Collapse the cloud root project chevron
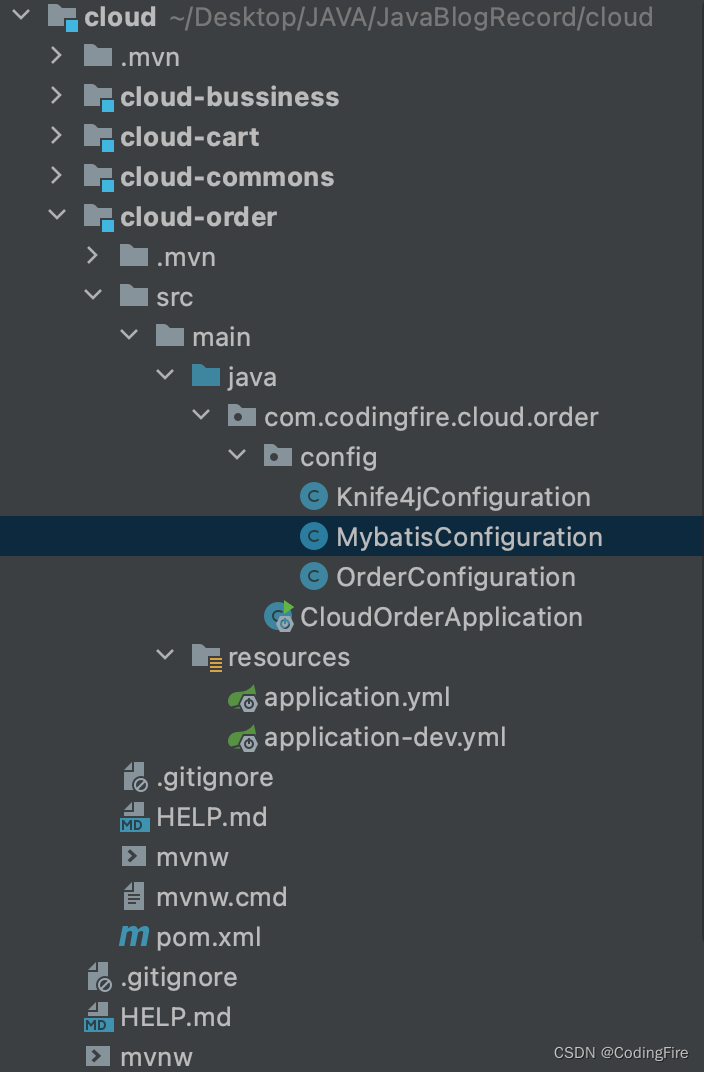Viewport: 704px width, 1072px height. 21,14
